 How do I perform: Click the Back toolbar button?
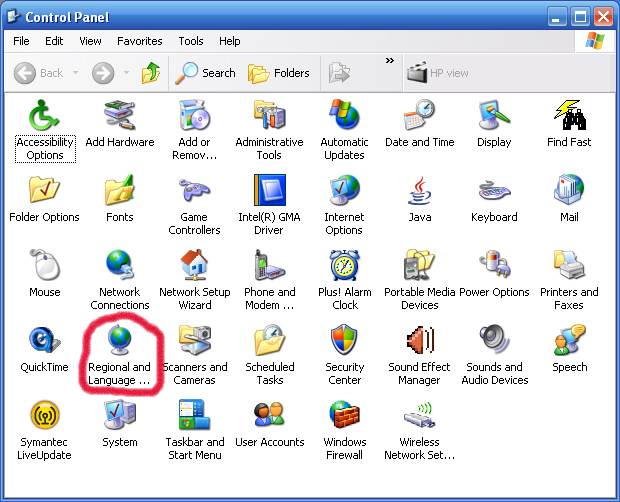click(38, 73)
